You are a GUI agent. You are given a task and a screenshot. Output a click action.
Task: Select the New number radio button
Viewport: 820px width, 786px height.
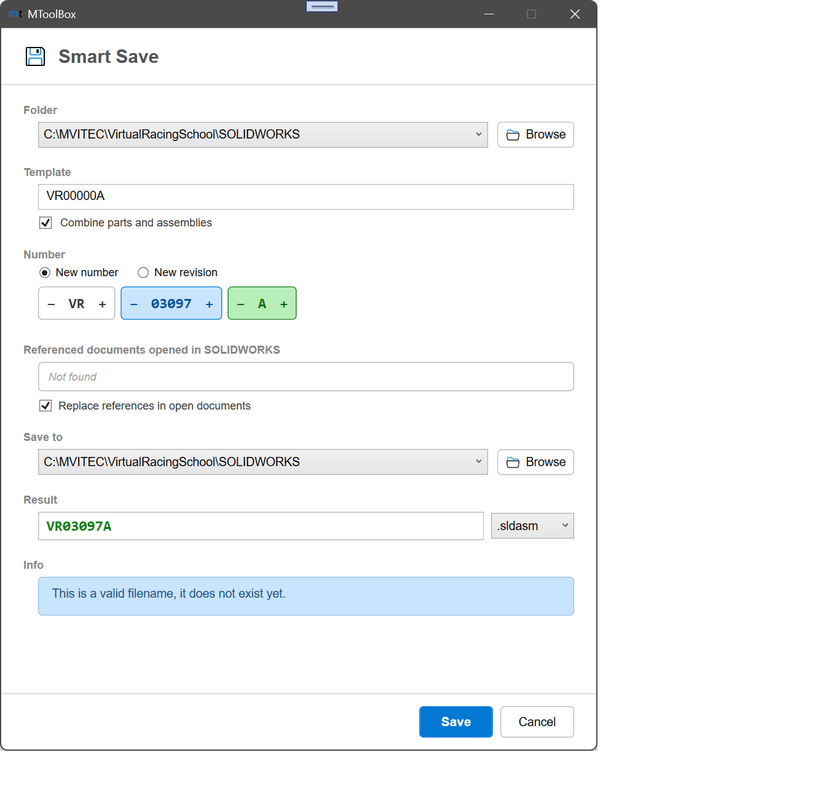point(43,272)
